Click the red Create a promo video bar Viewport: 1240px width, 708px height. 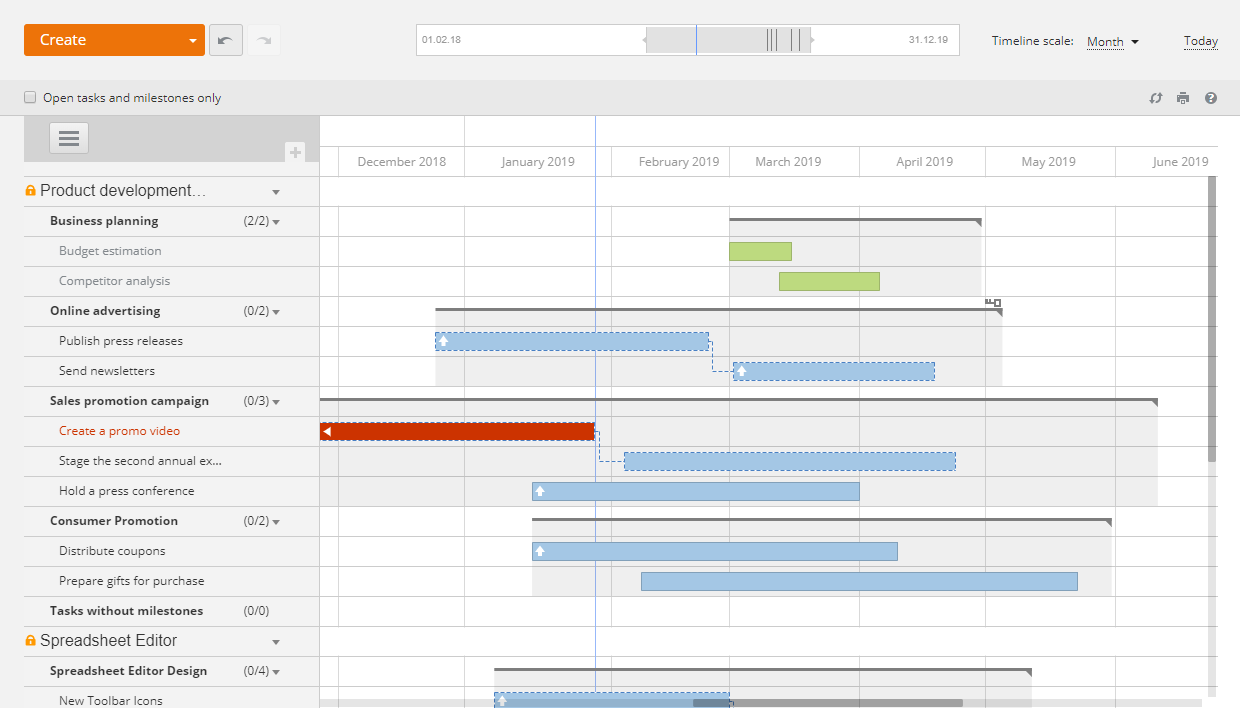[457, 431]
